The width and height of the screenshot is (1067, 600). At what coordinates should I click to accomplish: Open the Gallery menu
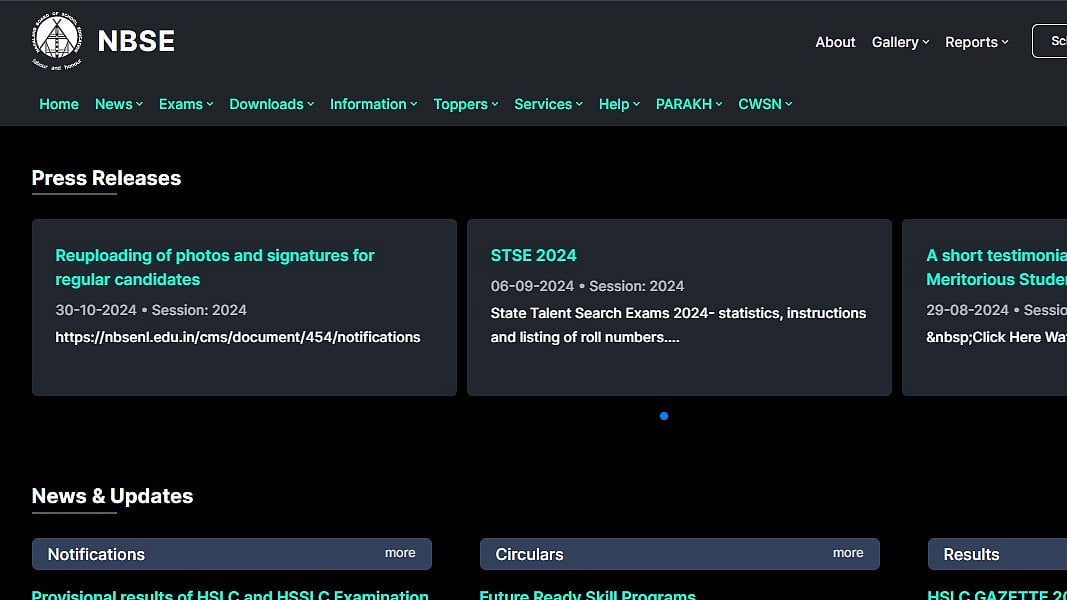click(x=900, y=42)
